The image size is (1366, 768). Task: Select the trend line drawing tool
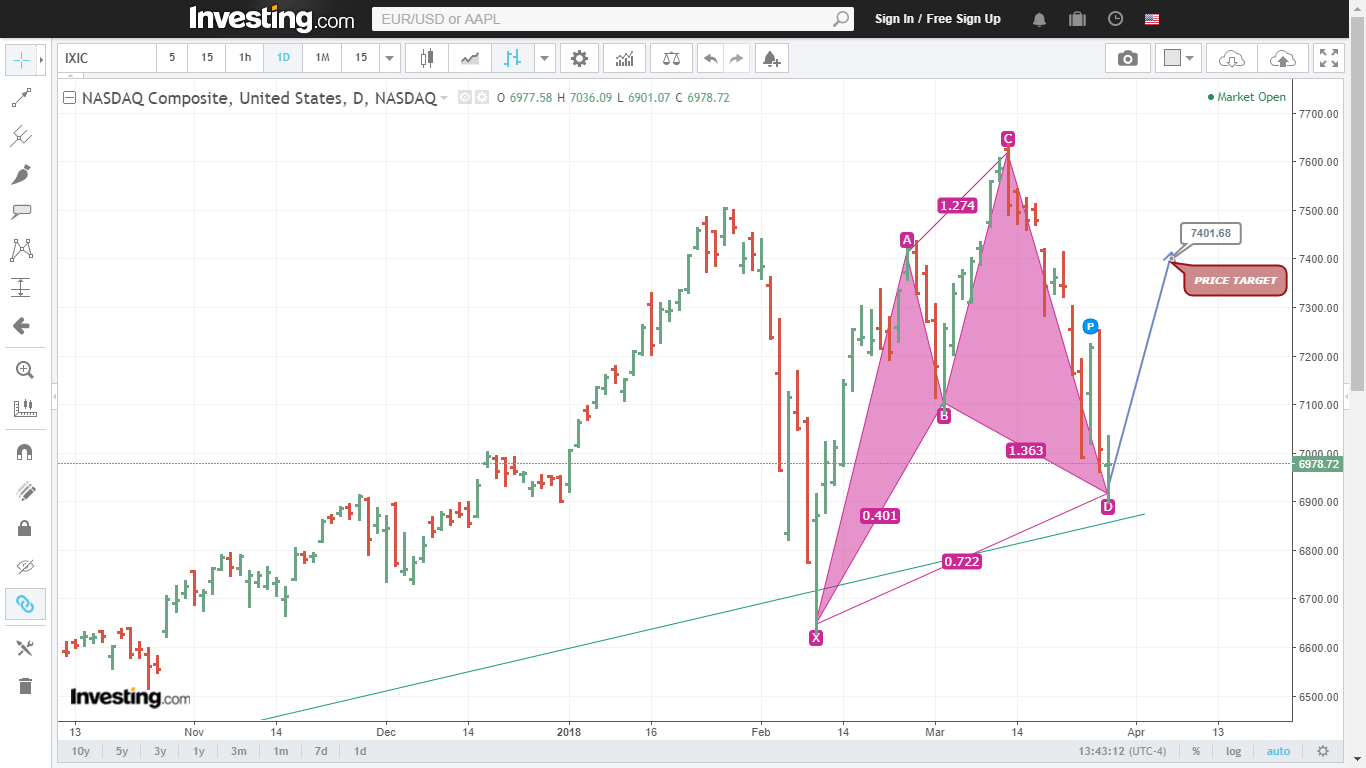click(x=22, y=98)
